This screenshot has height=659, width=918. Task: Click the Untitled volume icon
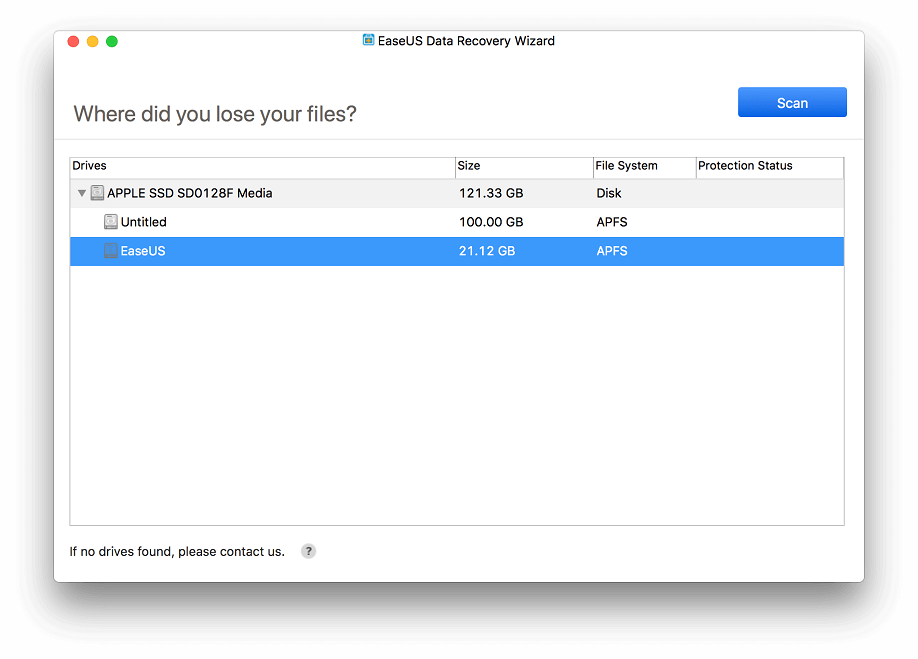click(x=111, y=222)
